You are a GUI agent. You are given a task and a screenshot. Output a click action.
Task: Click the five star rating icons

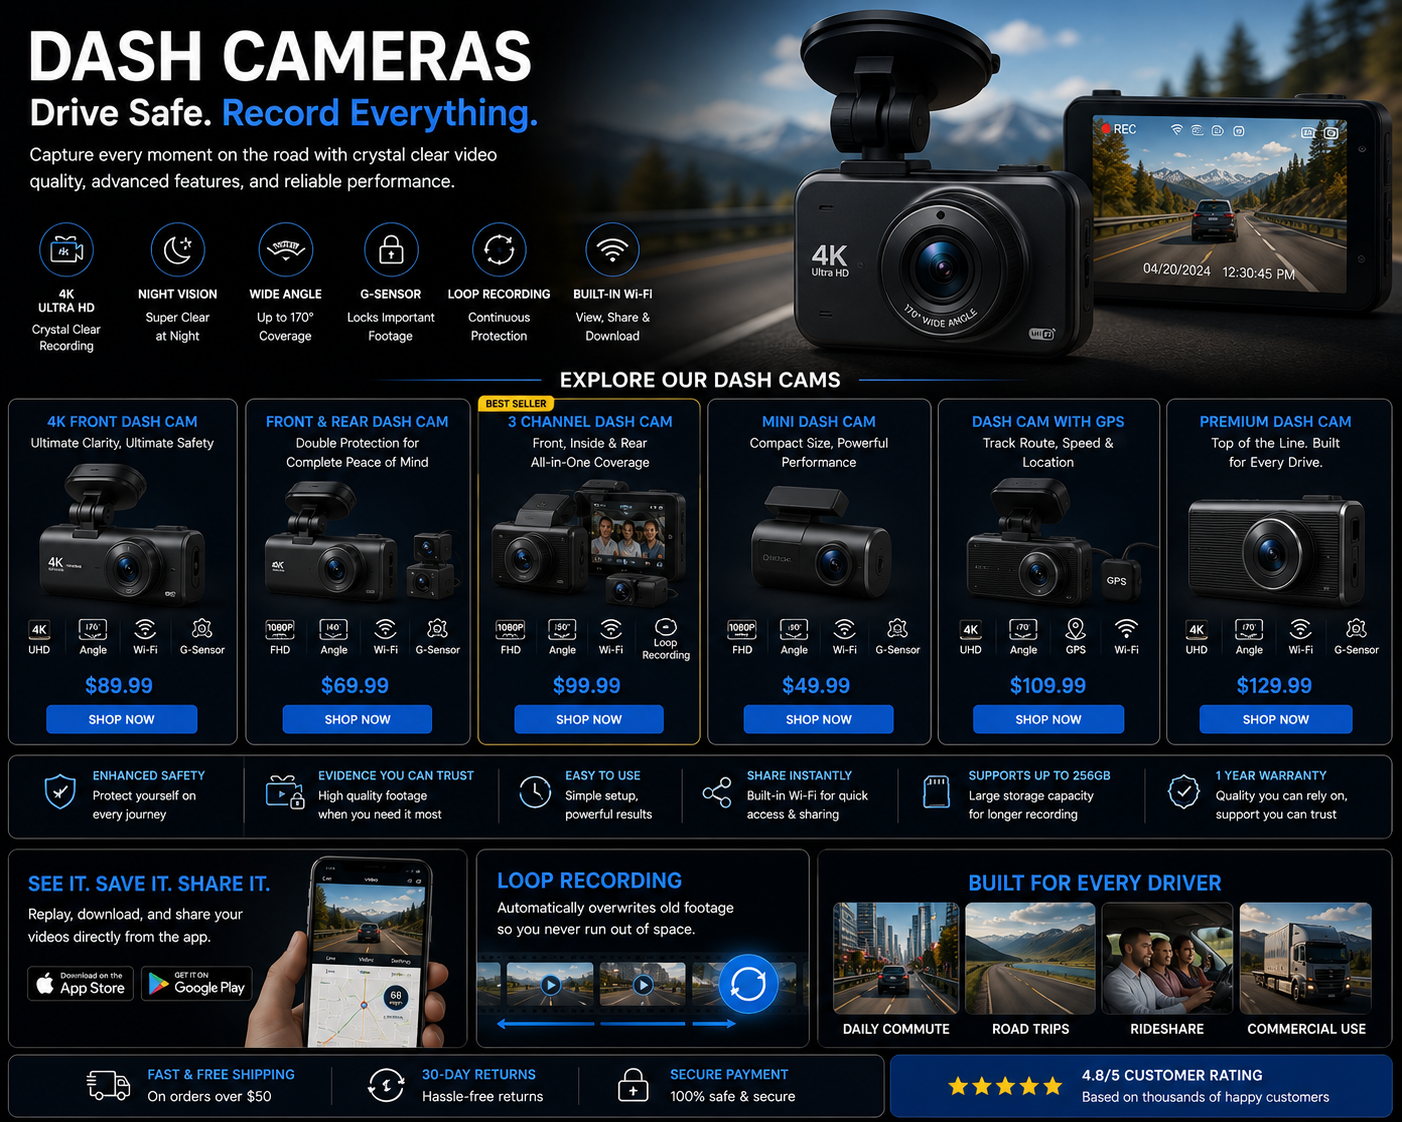click(x=1005, y=1086)
